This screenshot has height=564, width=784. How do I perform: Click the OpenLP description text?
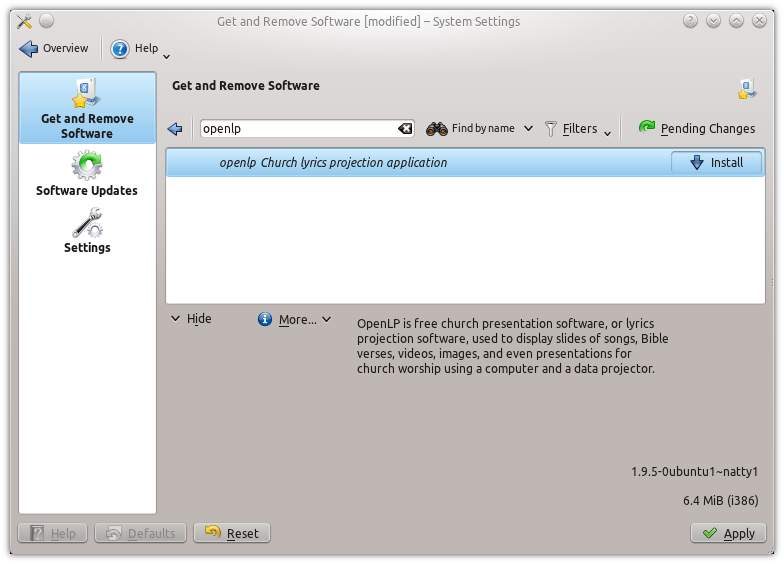pyautogui.click(x=512, y=346)
